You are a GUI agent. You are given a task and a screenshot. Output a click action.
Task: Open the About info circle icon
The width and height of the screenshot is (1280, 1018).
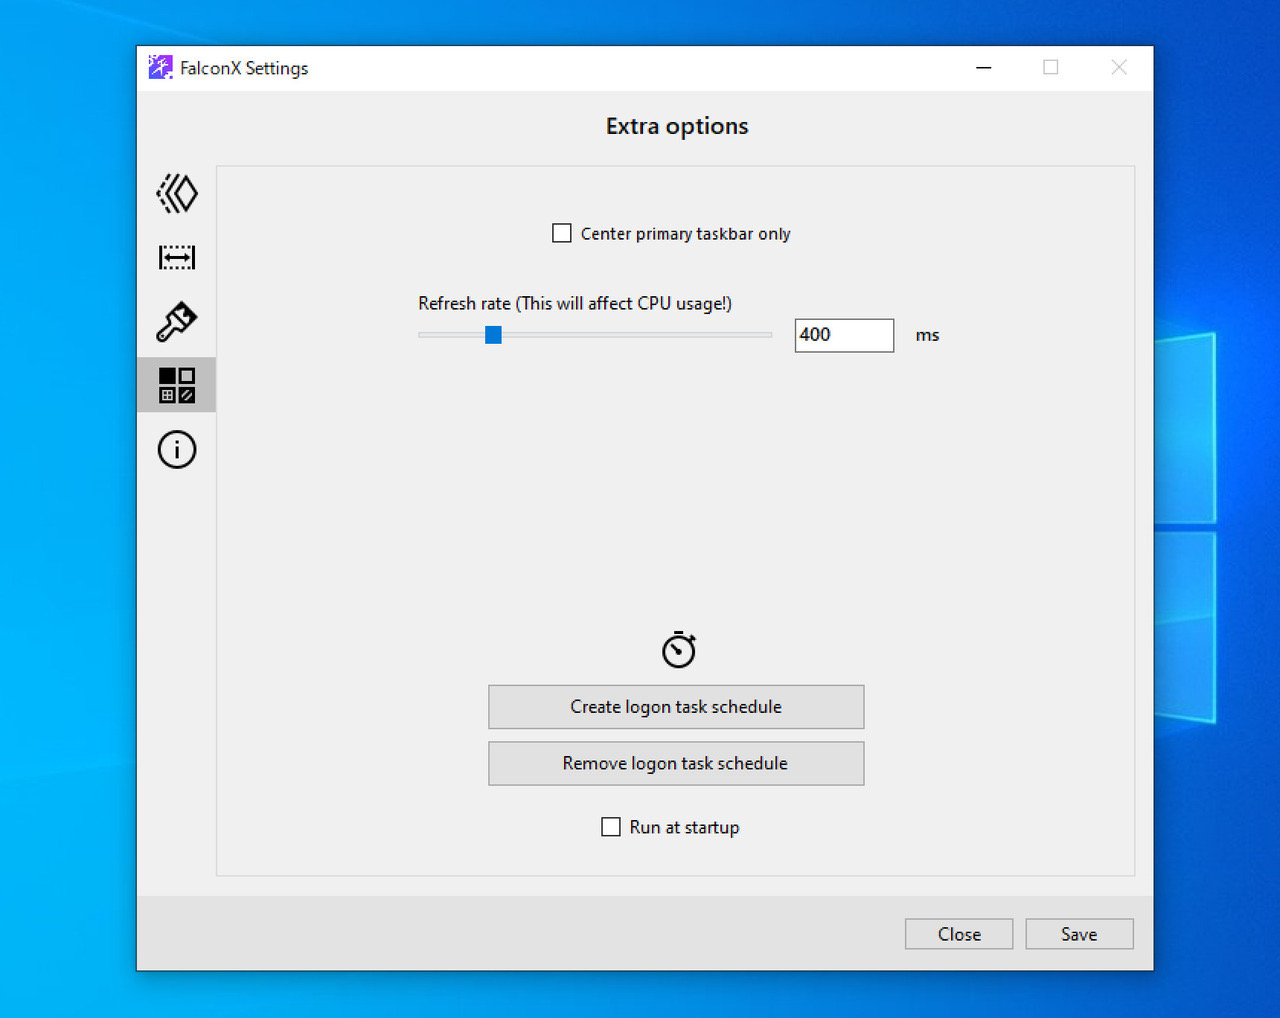coord(177,449)
